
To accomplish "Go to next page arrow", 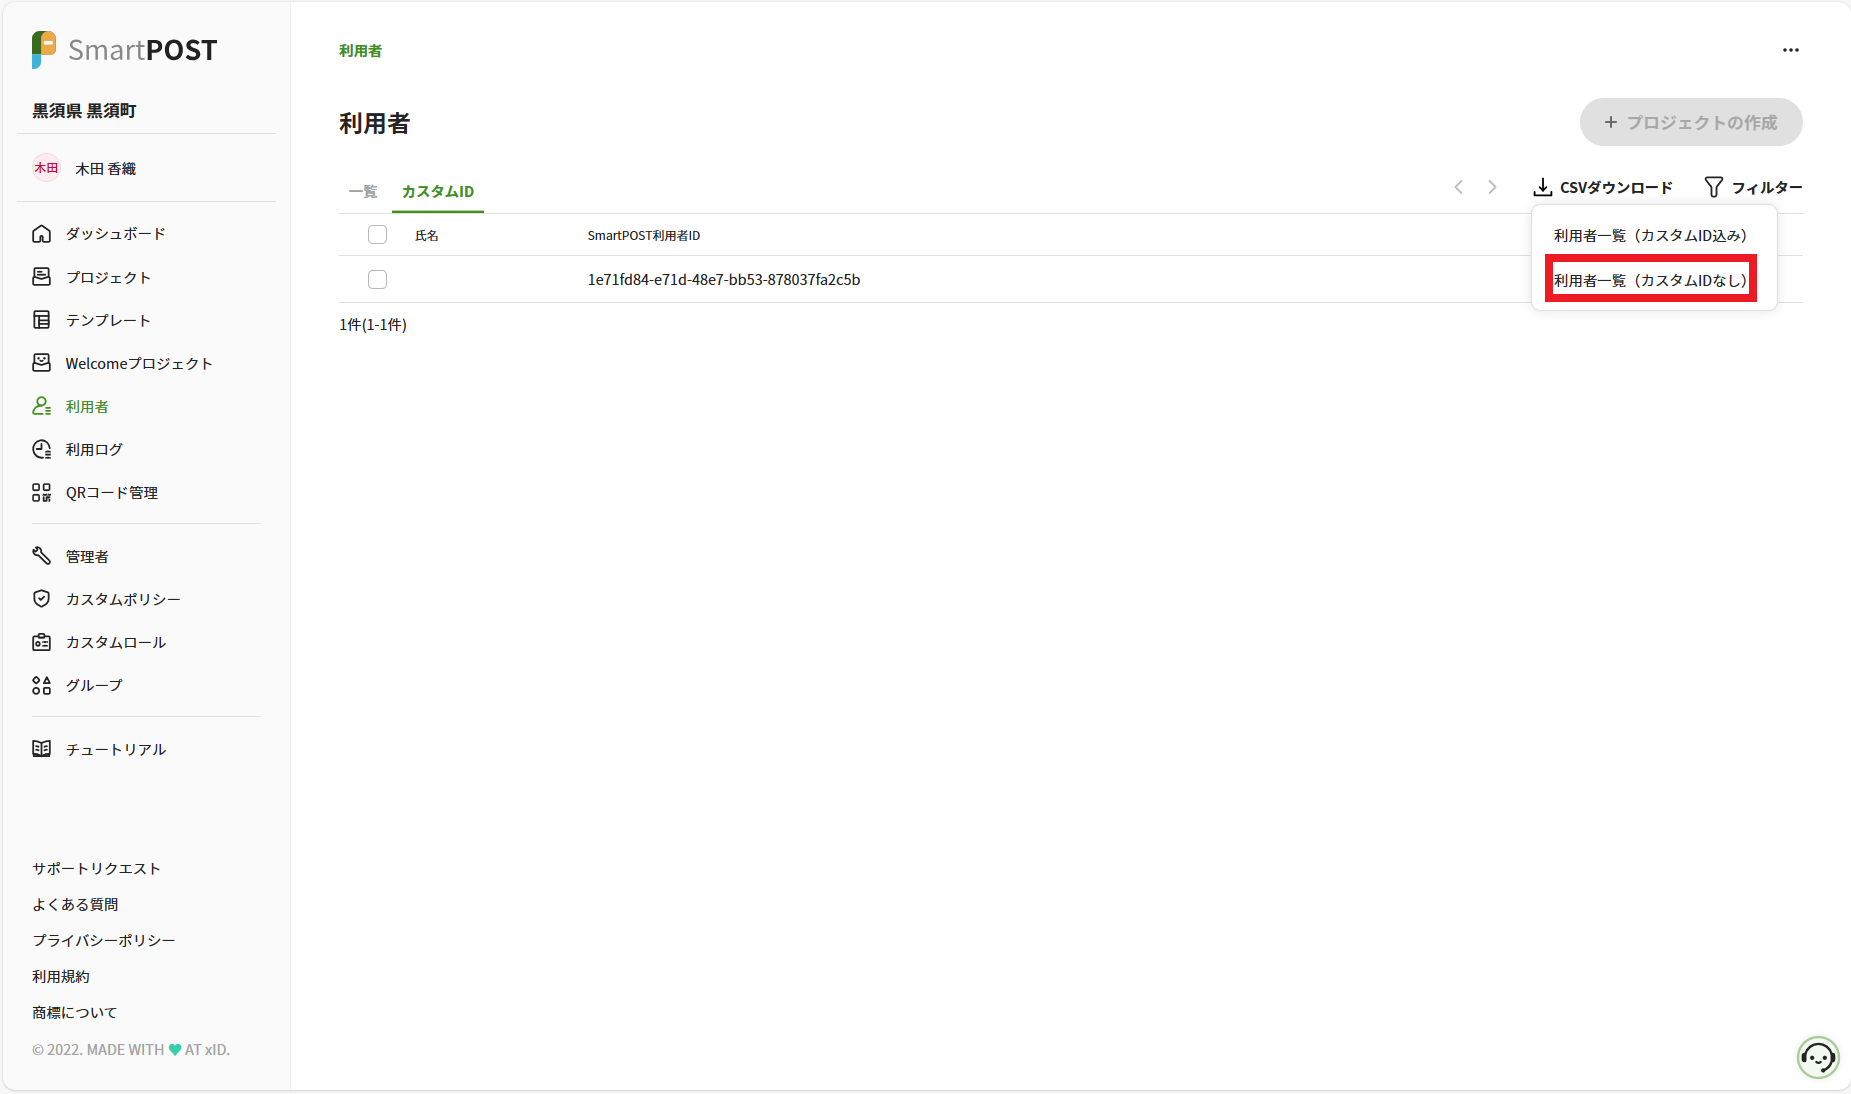I will point(1492,188).
